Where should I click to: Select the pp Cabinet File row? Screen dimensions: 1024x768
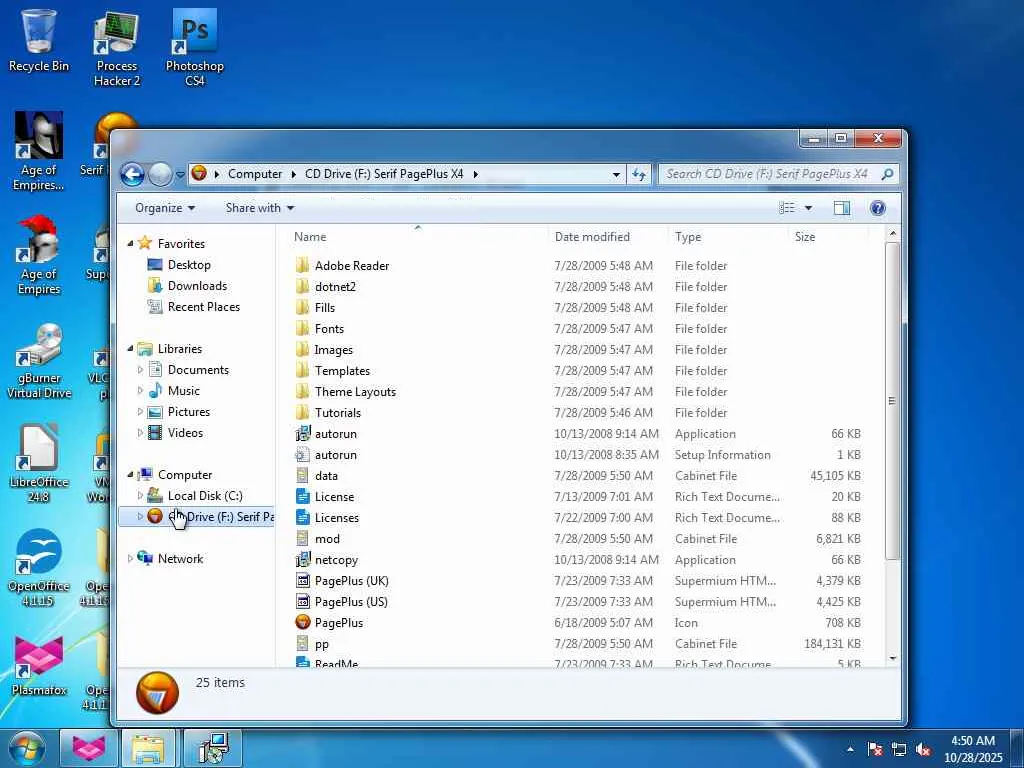(577, 643)
